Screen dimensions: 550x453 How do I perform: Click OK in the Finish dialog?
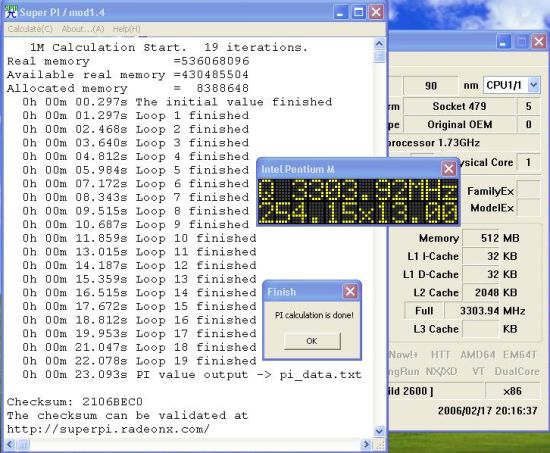(x=312, y=341)
